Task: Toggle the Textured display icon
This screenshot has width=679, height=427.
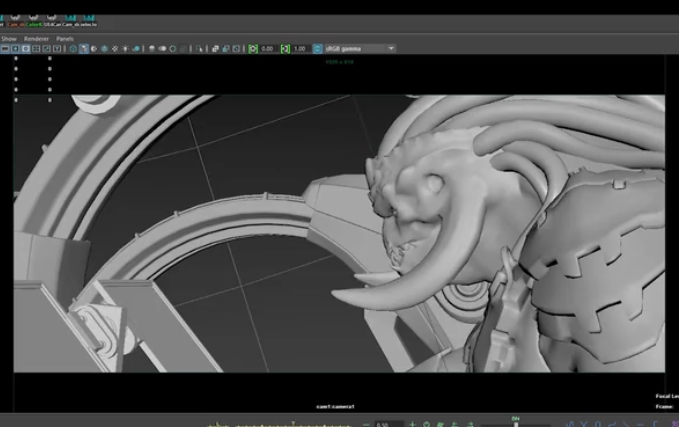Action: (115, 49)
